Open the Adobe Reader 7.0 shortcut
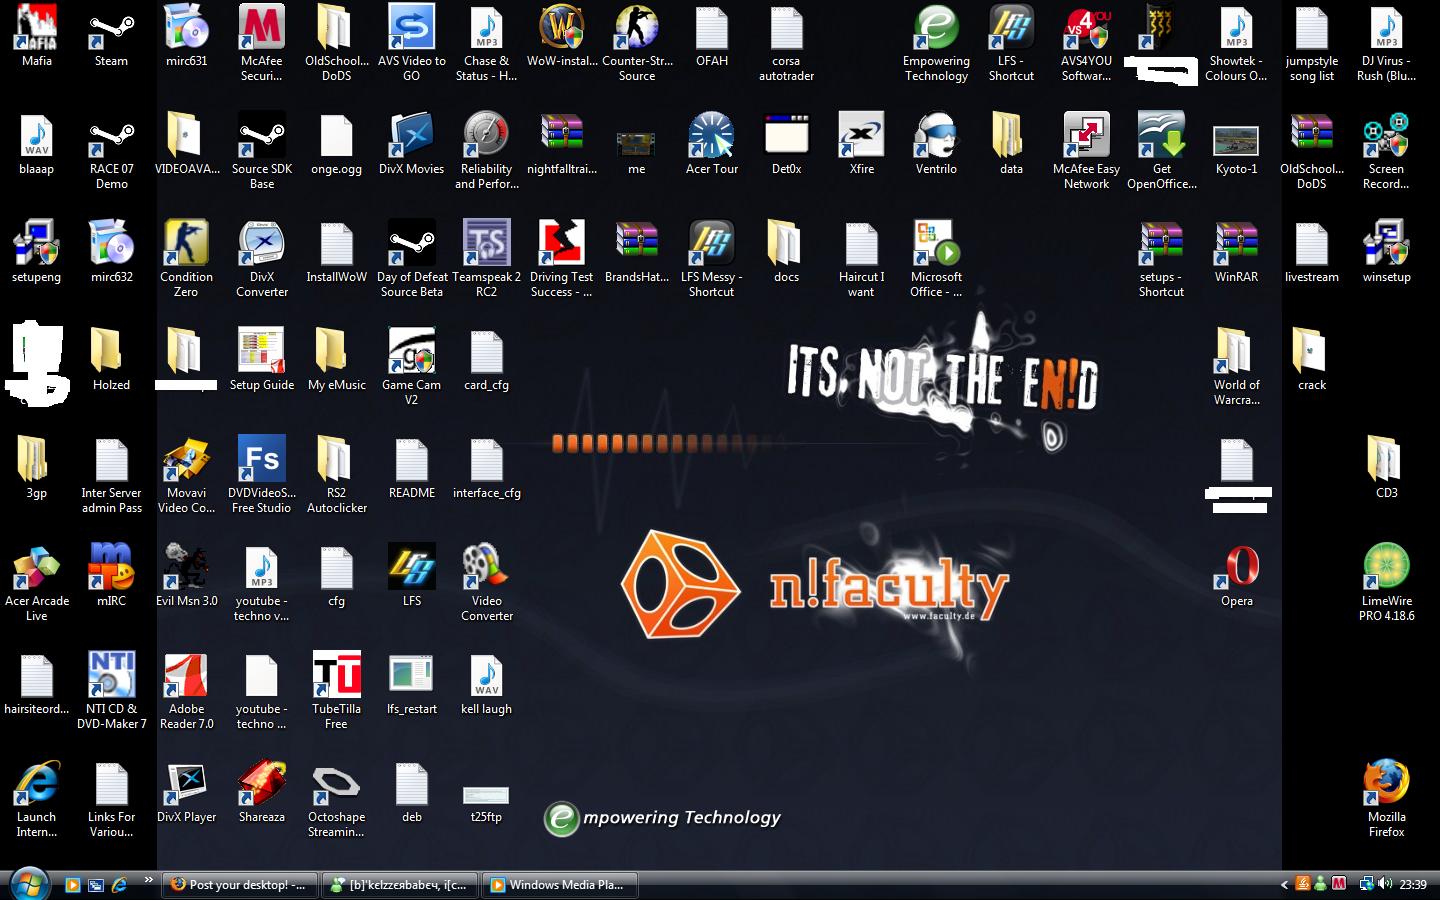 pyautogui.click(x=186, y=691)
